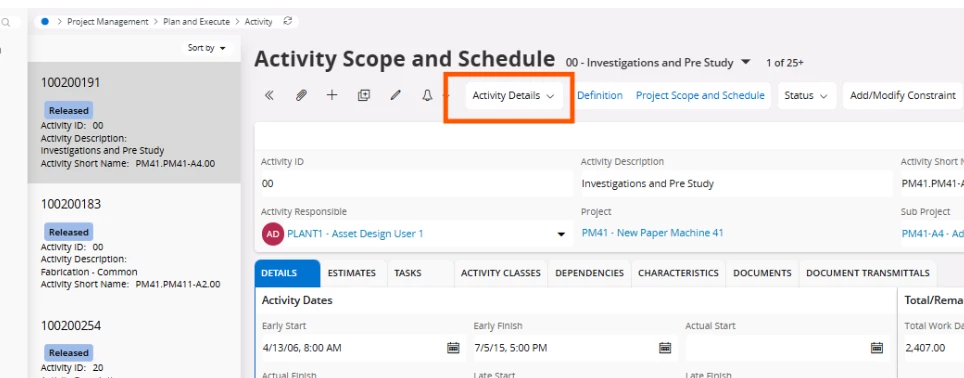Click the Activity Short Name field value
Screen dimensions: 964x378
tap(932, 184)
